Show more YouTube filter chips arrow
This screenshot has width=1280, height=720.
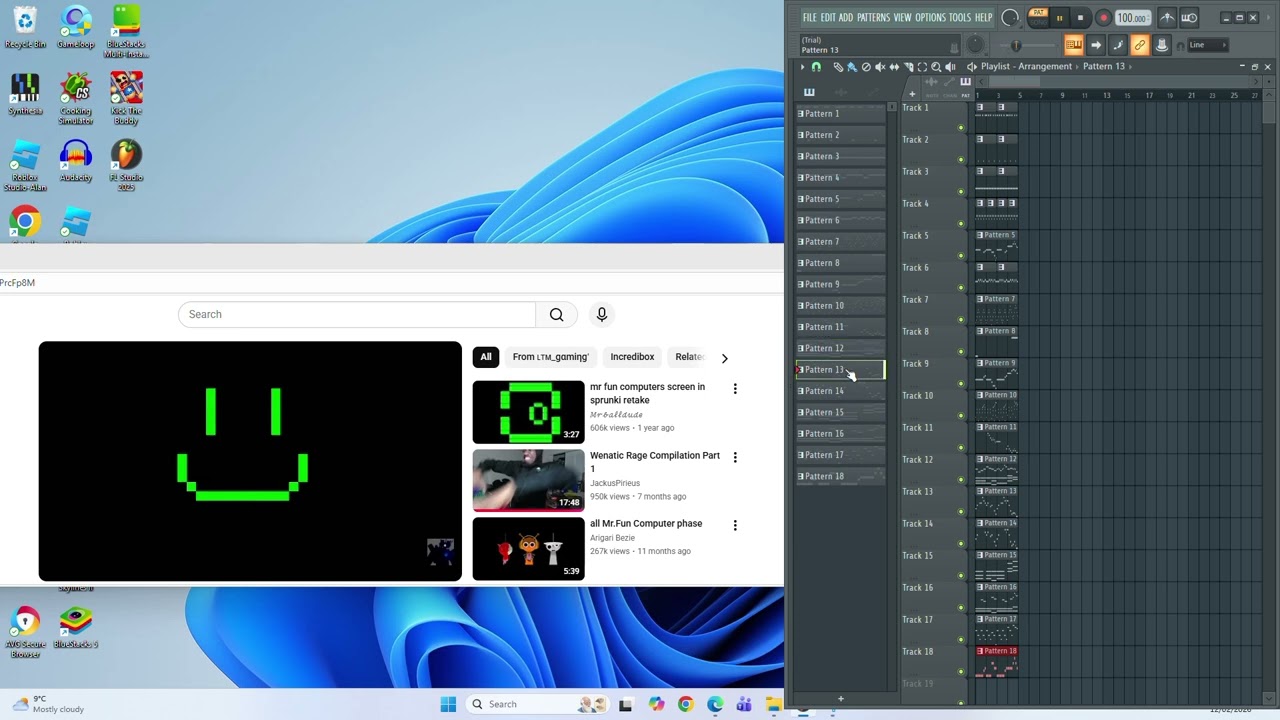click(724, 357)
